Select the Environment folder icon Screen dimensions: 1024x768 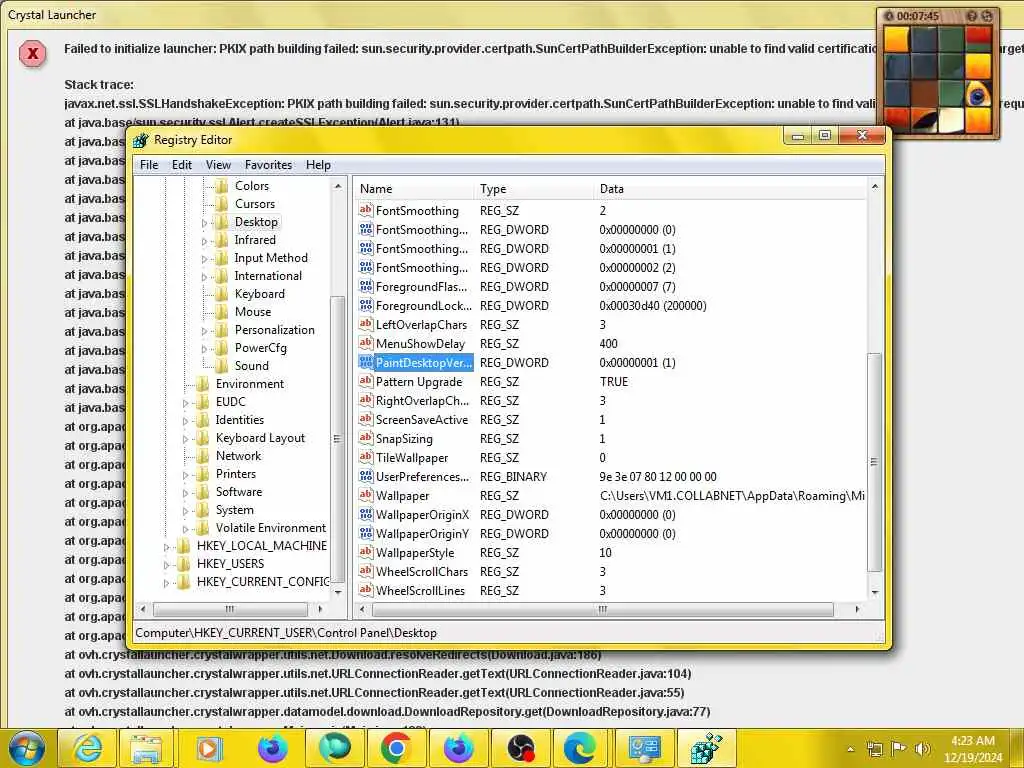(x=203, y=383)
